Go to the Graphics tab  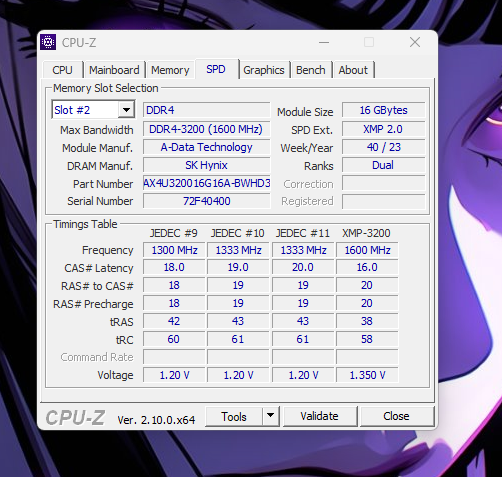click(264, 70)
